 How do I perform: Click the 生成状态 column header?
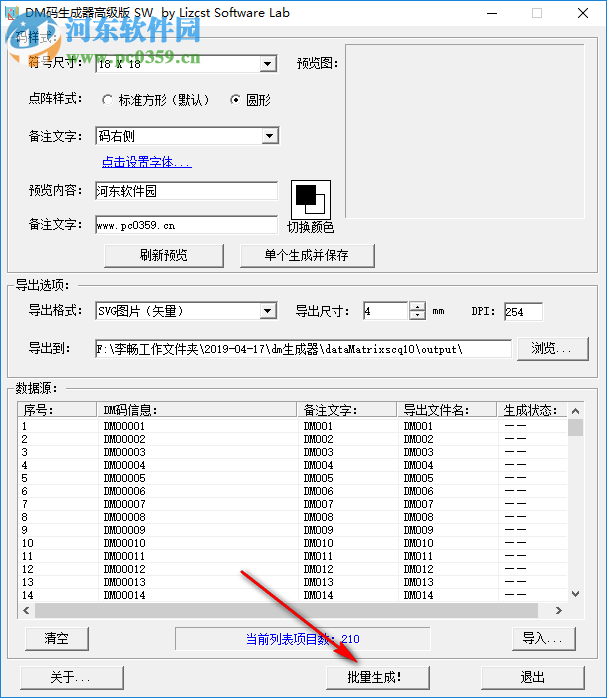tap(532, 410)
